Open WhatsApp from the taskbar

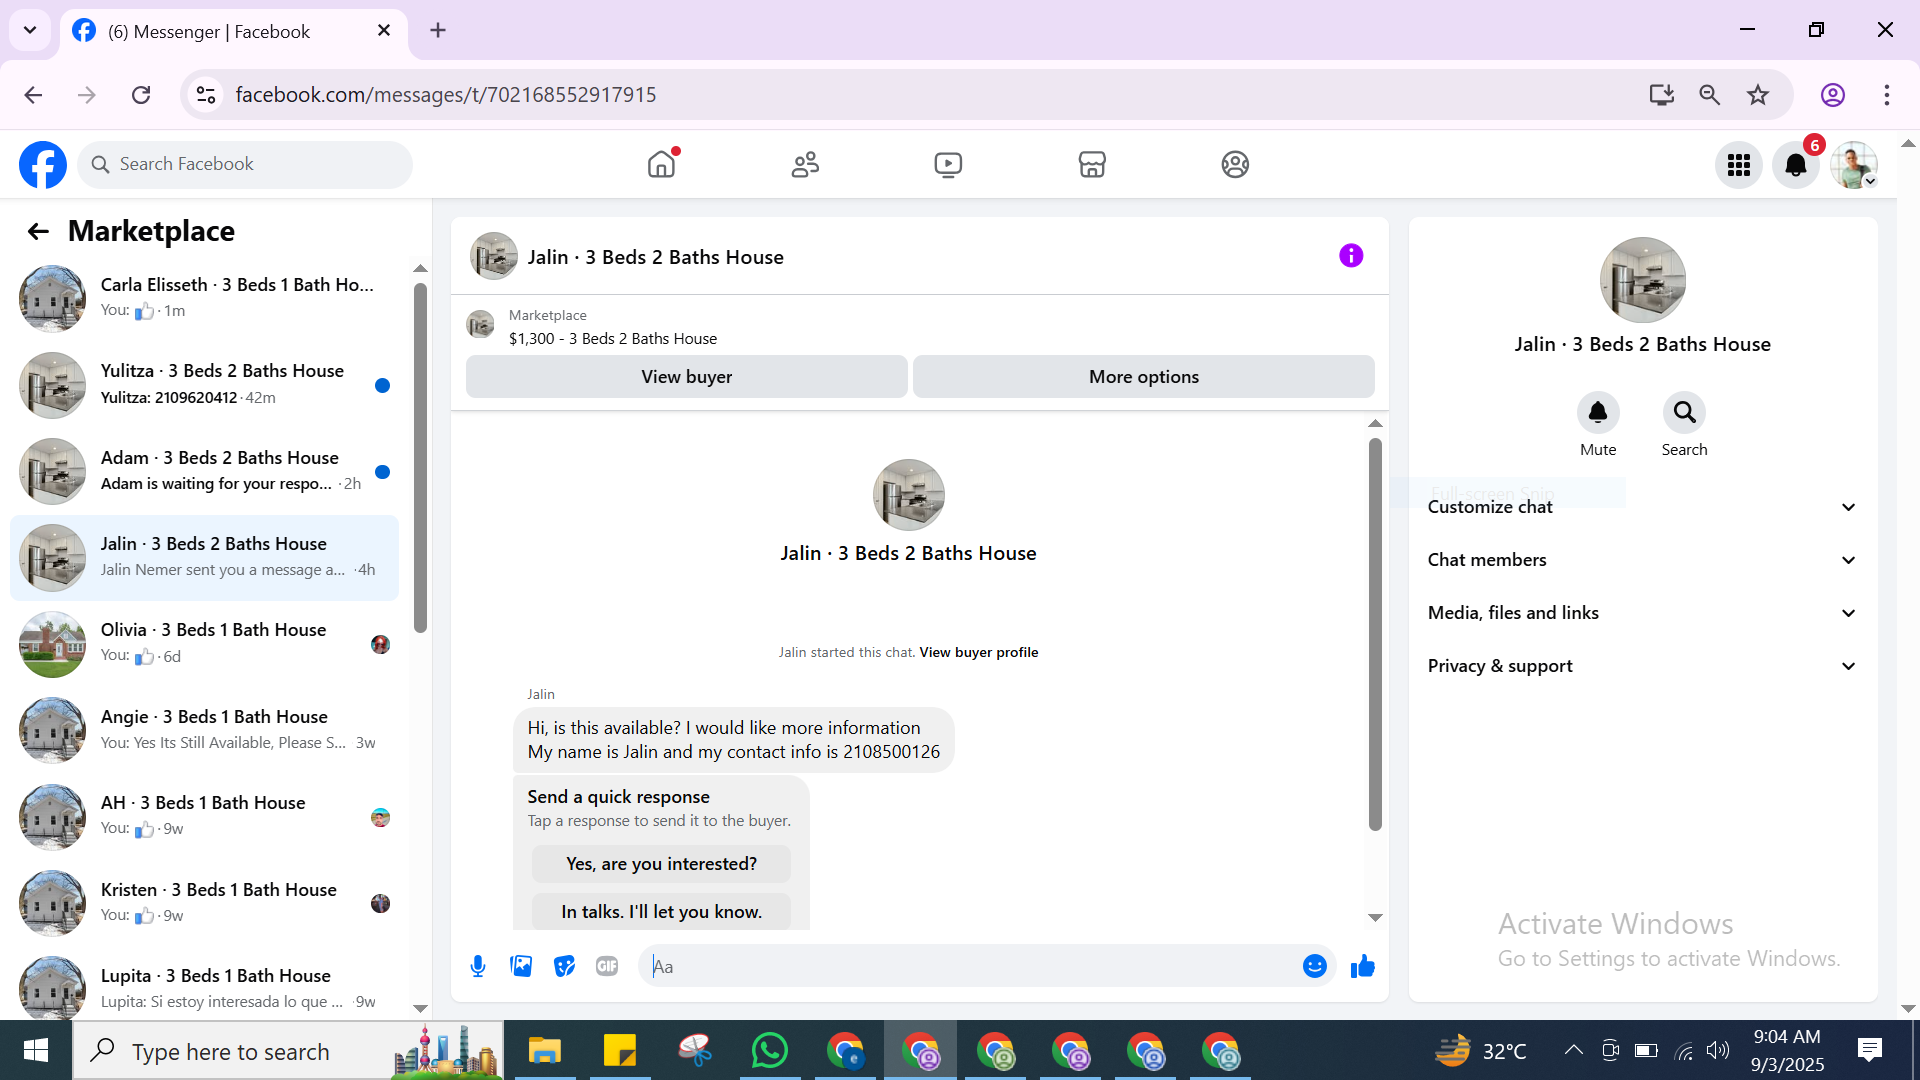pos(770,1051)
